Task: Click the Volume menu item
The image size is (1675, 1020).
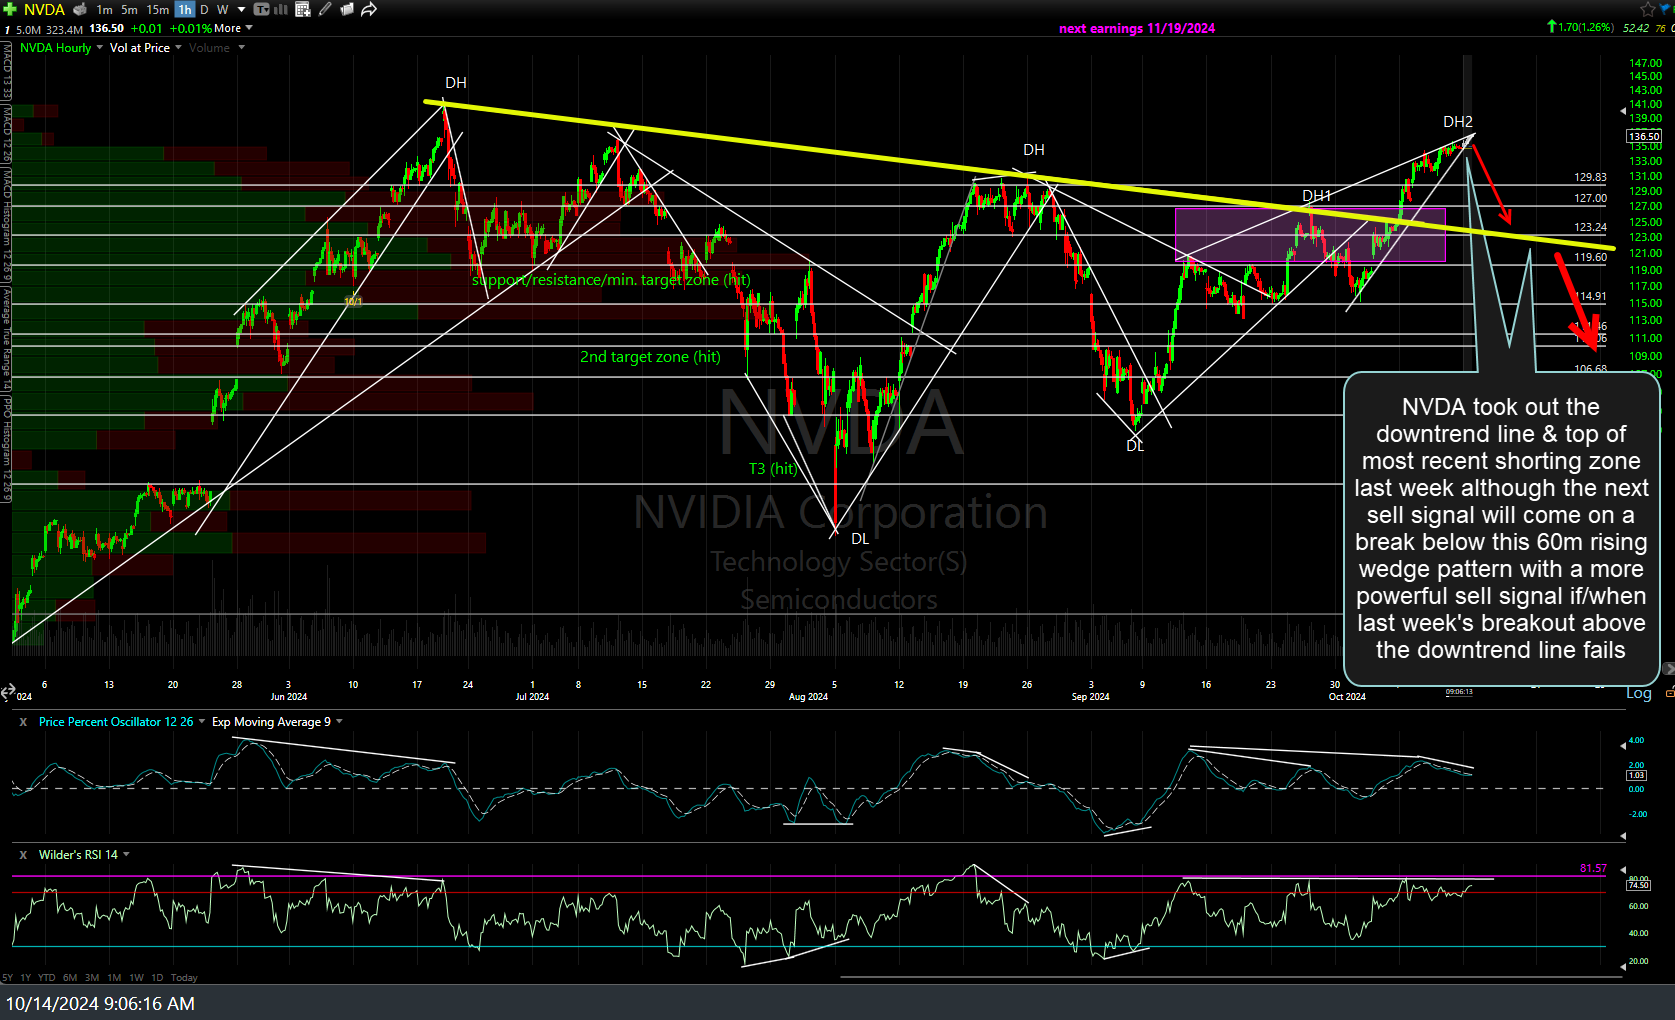Action: coord(210,47)
